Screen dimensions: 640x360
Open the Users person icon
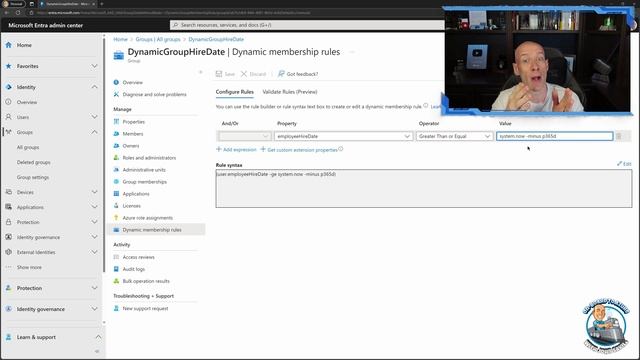[9, 117]
